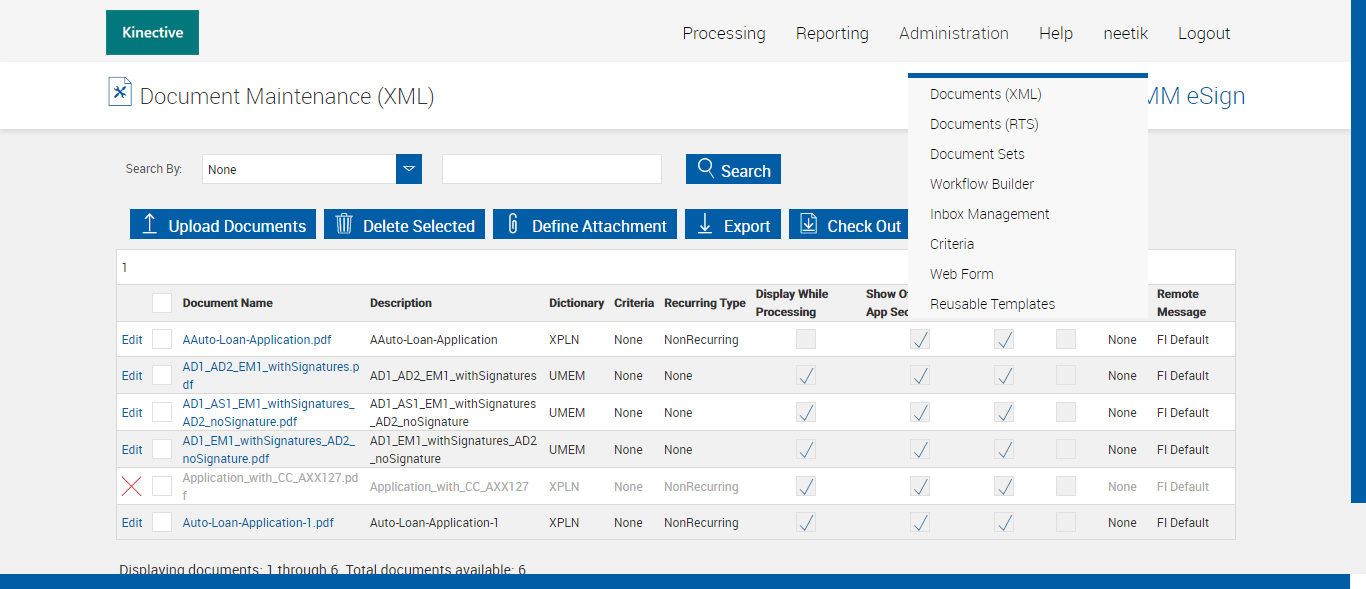This screenshot has width=1366, height=589.
Task: Click the paperclip Define Attachment icon
Action: click(x=513, y=224)
